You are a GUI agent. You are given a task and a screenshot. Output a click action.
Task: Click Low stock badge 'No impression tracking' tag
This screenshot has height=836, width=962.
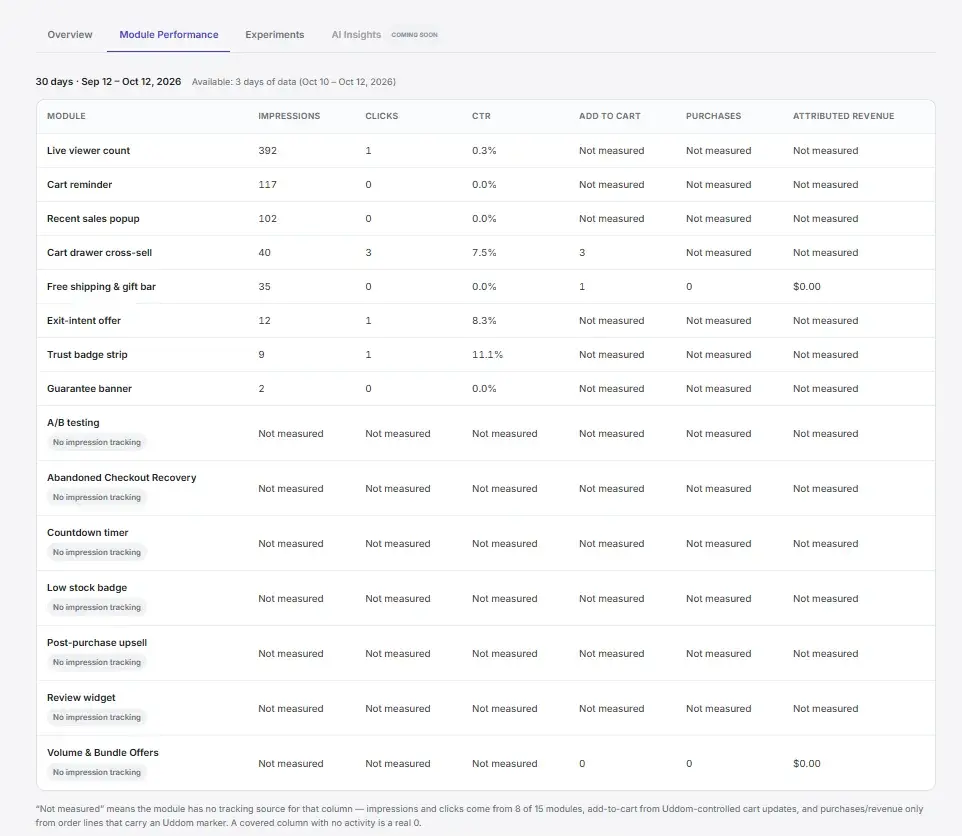[x=96, y=607]
